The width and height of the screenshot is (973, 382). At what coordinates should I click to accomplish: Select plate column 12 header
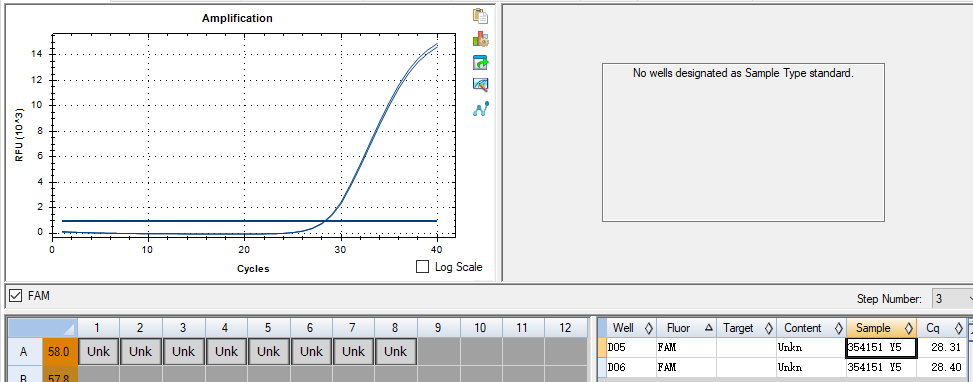[x=566, y=327]
